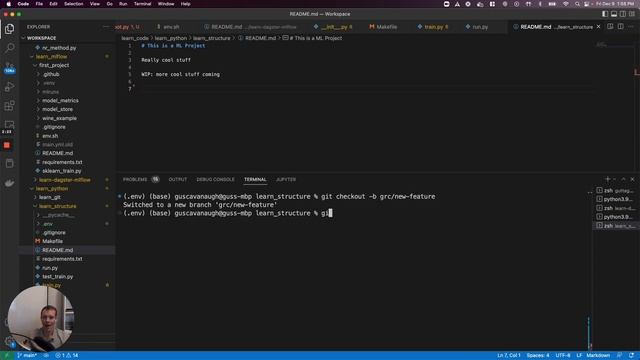Open the Extensions view in activity bar
This screenshot has width=640, height=360.
click(9, 106)
